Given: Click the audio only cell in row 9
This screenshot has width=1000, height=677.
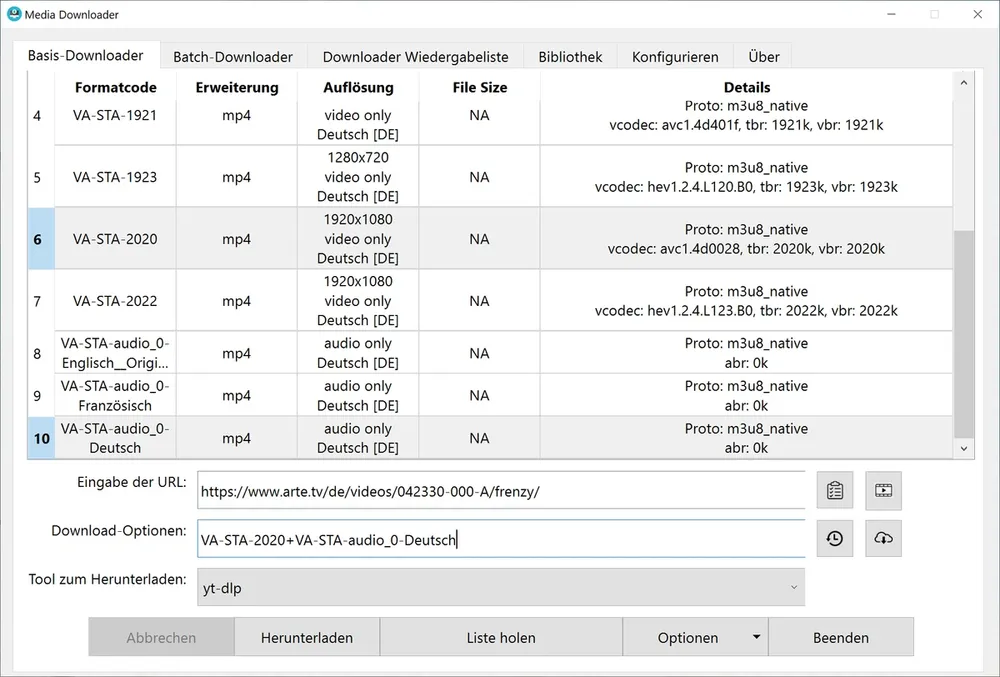Looking at the screenshot, I should click(358, 396).
